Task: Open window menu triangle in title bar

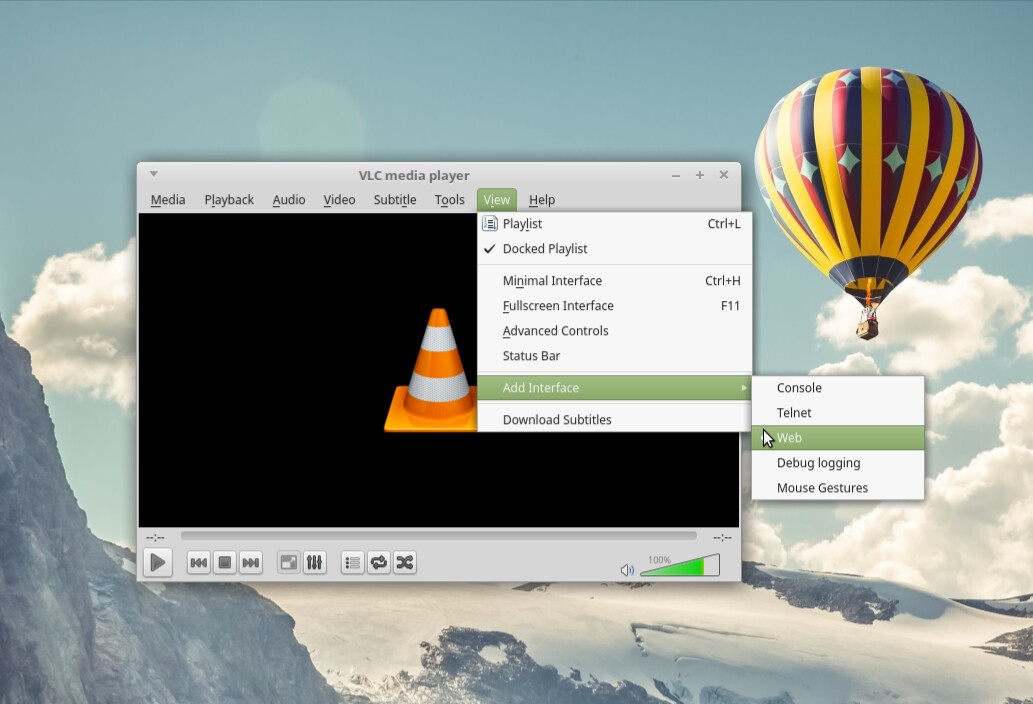Action: click(154, 175)
